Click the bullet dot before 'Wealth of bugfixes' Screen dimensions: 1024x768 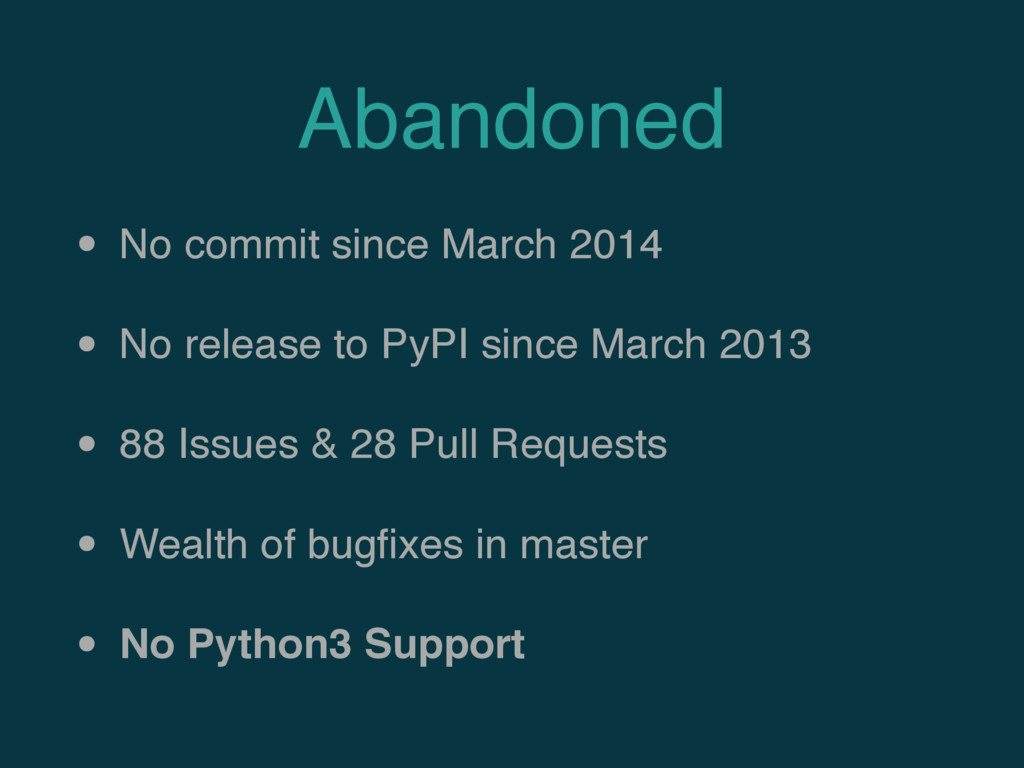tap(87, 544)
